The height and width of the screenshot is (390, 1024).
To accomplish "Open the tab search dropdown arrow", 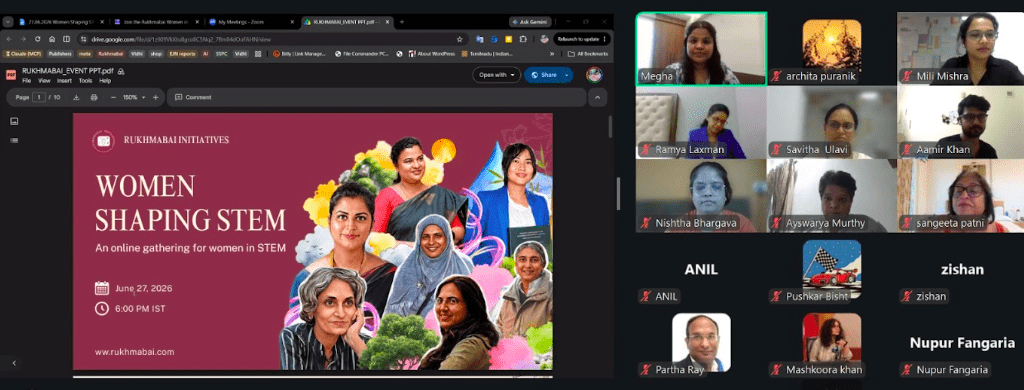I will [8, 22].
